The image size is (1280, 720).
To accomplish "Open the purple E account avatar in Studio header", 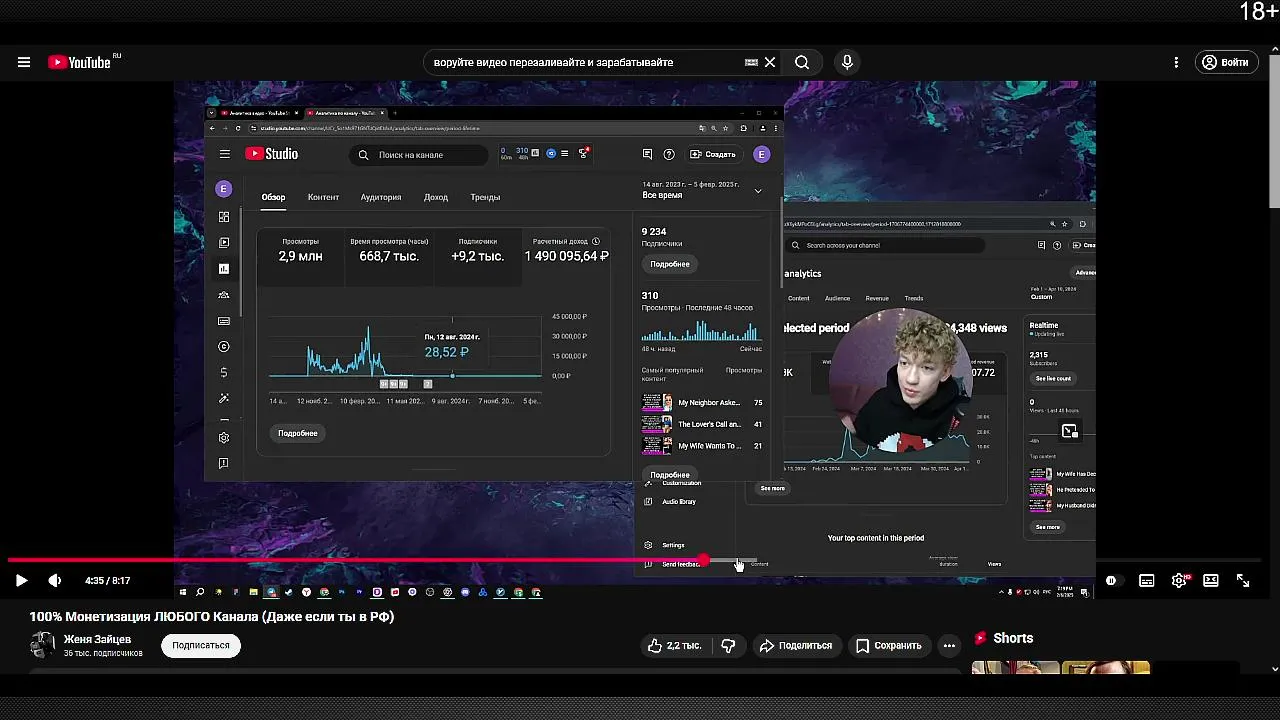I will [761, 154].
